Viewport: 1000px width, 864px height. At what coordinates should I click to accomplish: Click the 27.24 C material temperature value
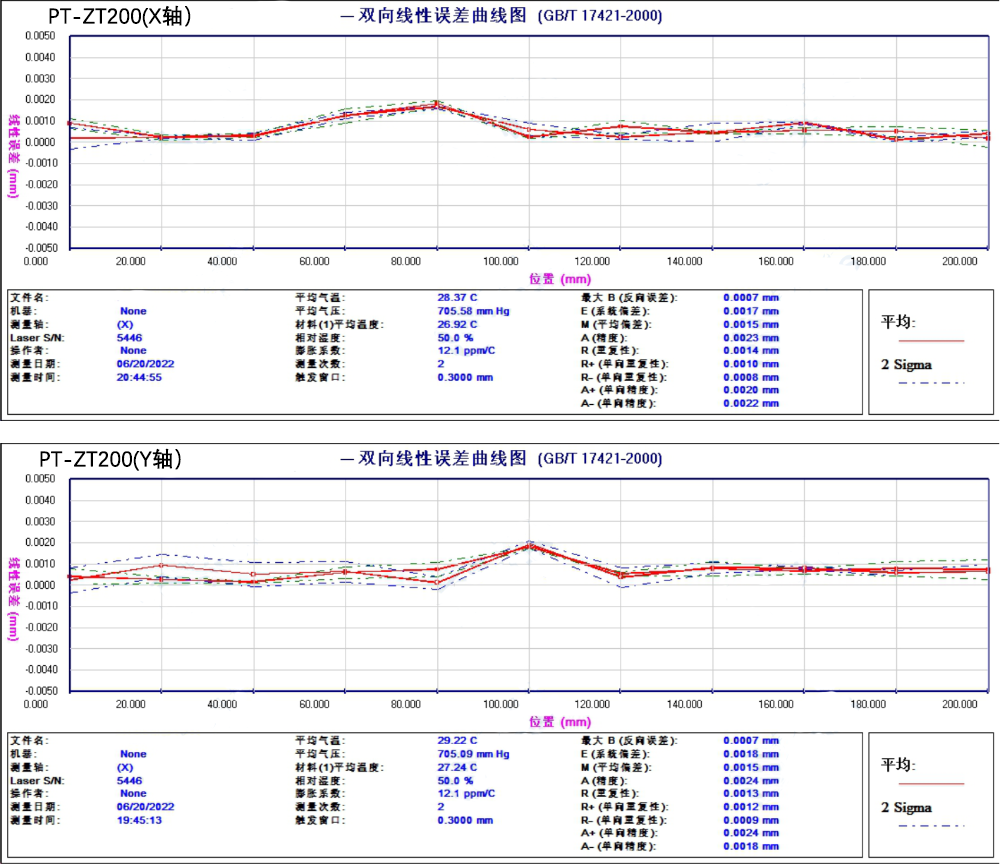pyautogui.click(x=457, y=767)
